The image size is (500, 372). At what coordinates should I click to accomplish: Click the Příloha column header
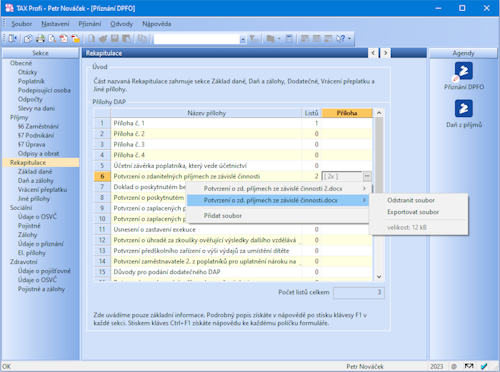pyautogui.click(x=347, y=113)
